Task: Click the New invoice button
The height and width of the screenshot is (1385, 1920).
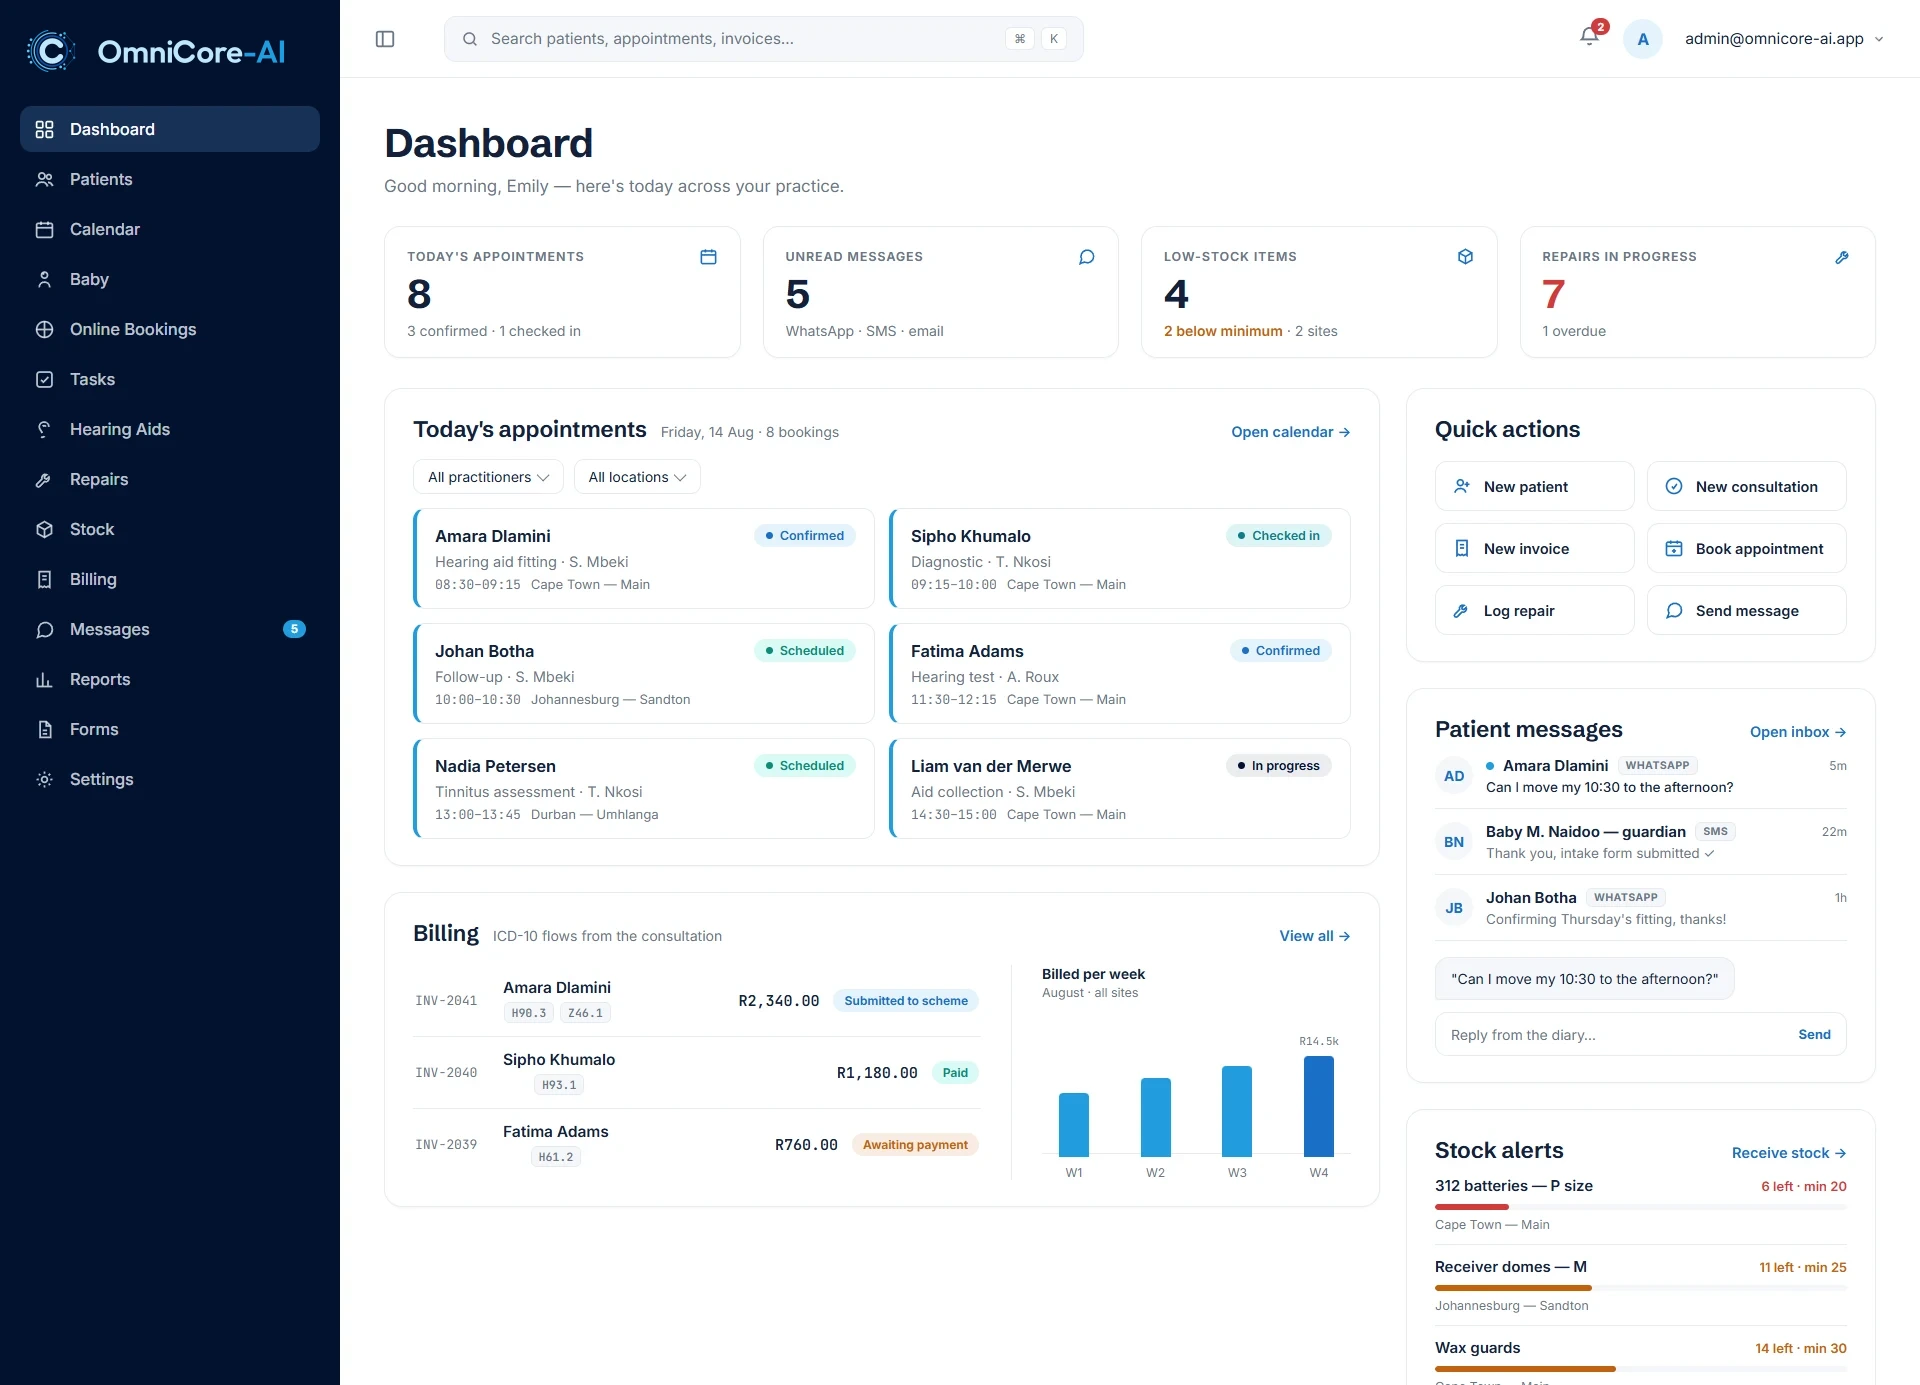Action: tap(1535, 548)
